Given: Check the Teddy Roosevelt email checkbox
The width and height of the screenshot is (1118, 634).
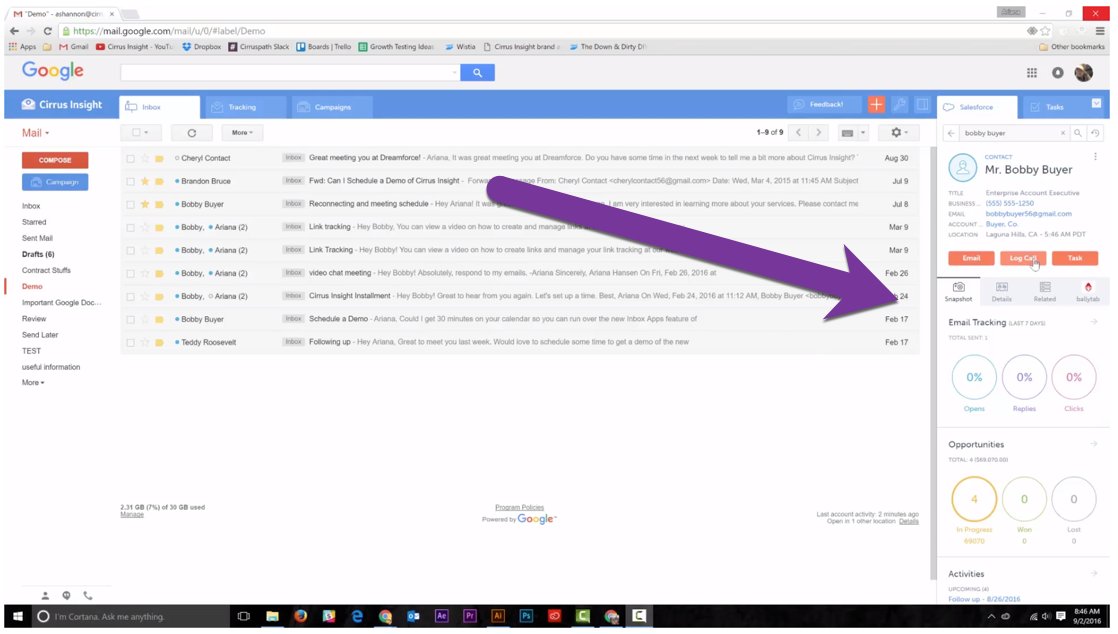Looking at the screenshot, I should pos(130,343).
